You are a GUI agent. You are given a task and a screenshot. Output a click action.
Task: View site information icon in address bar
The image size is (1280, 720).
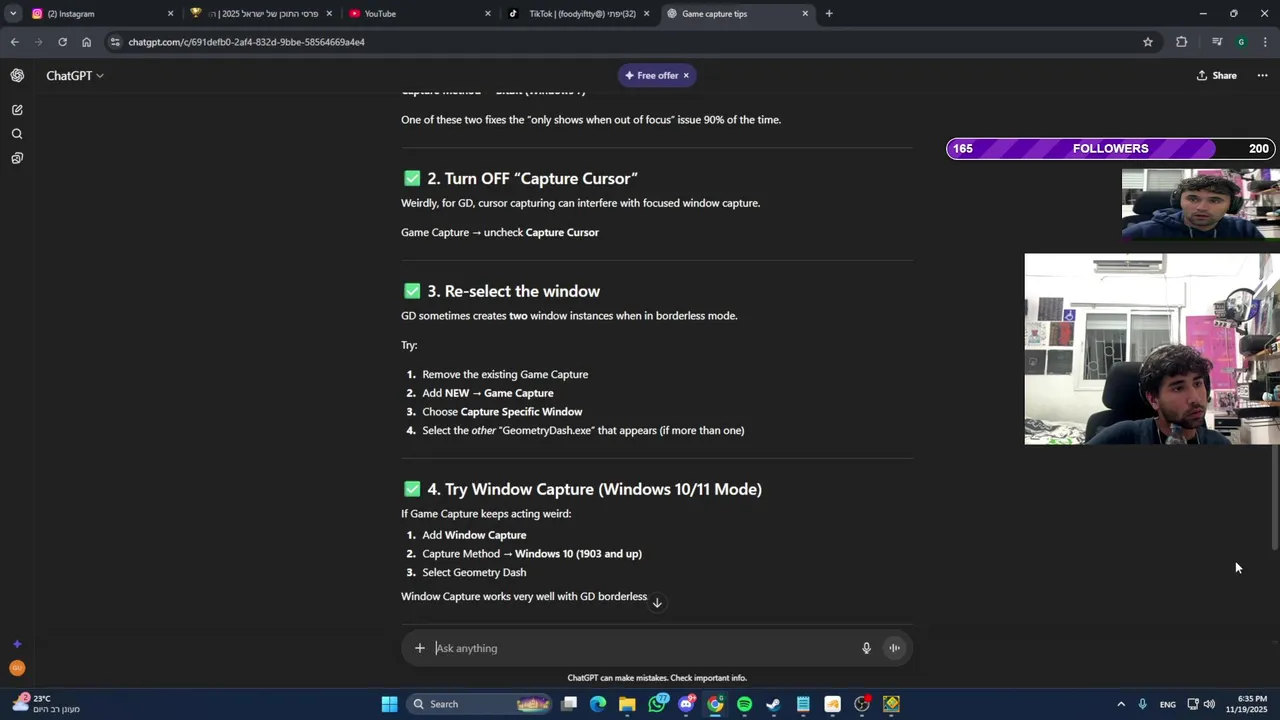116,42
